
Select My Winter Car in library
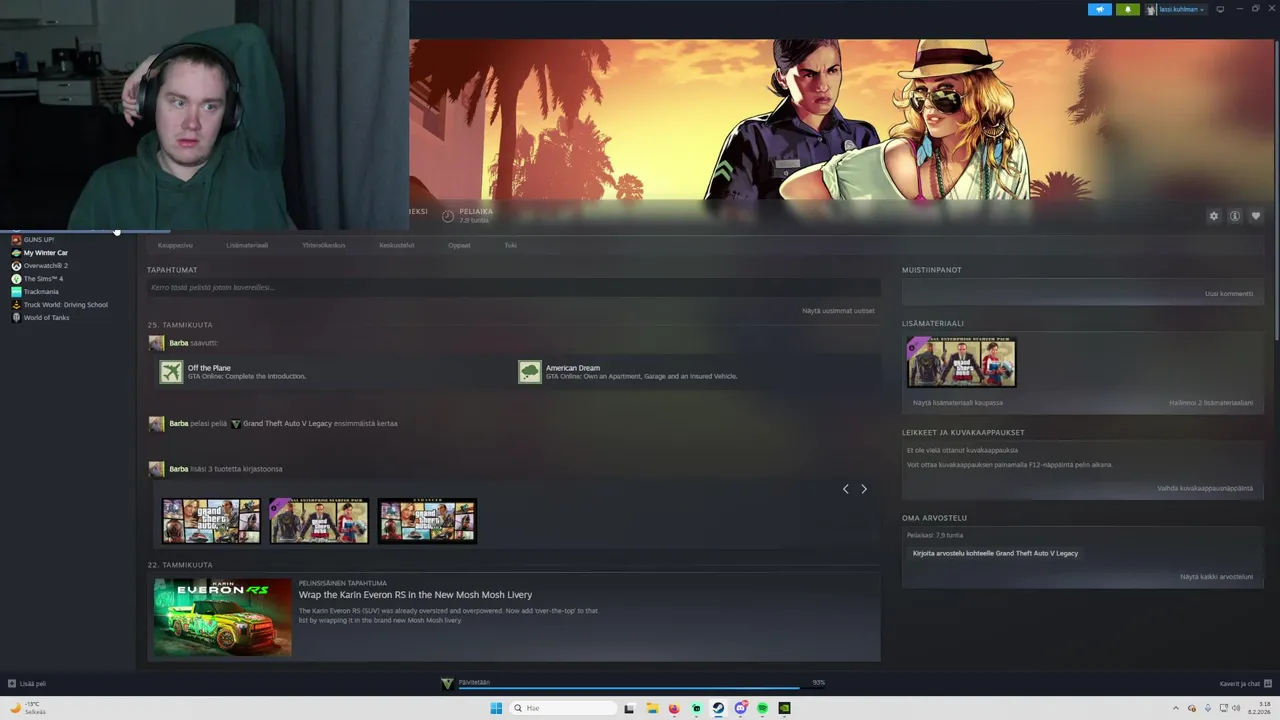(x=46, y=253)
